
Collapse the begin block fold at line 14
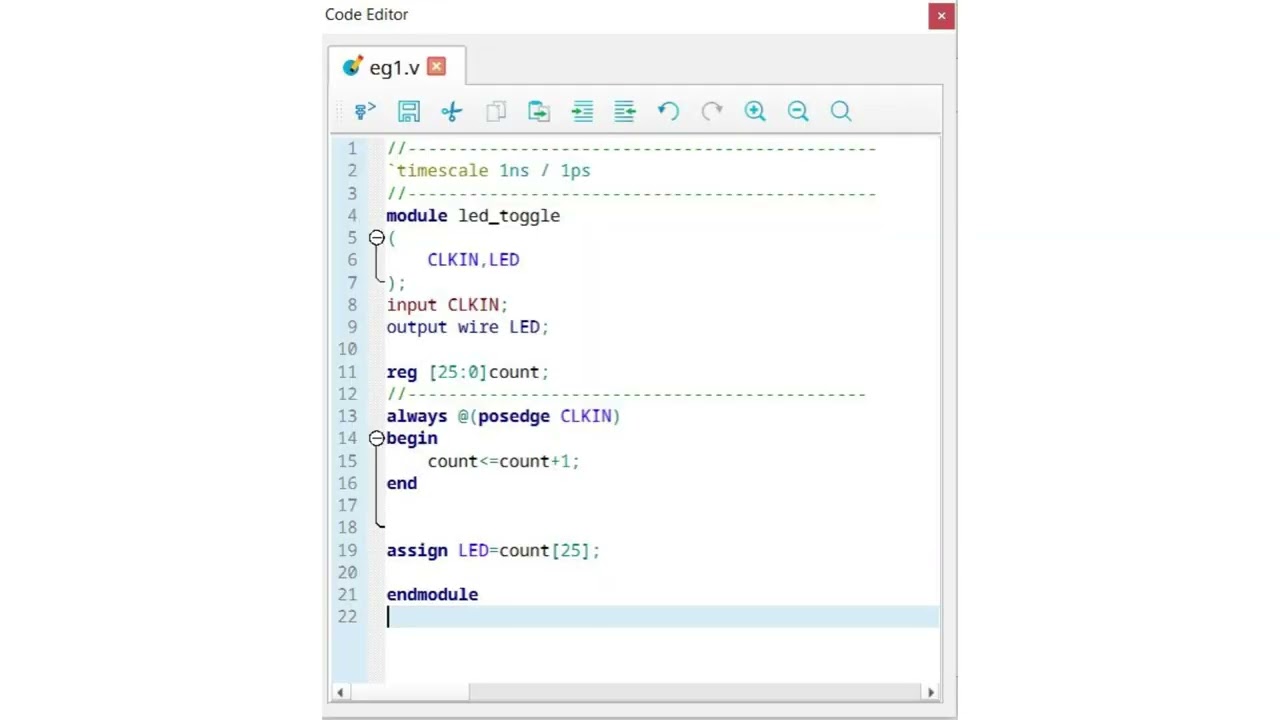point(376,438)
